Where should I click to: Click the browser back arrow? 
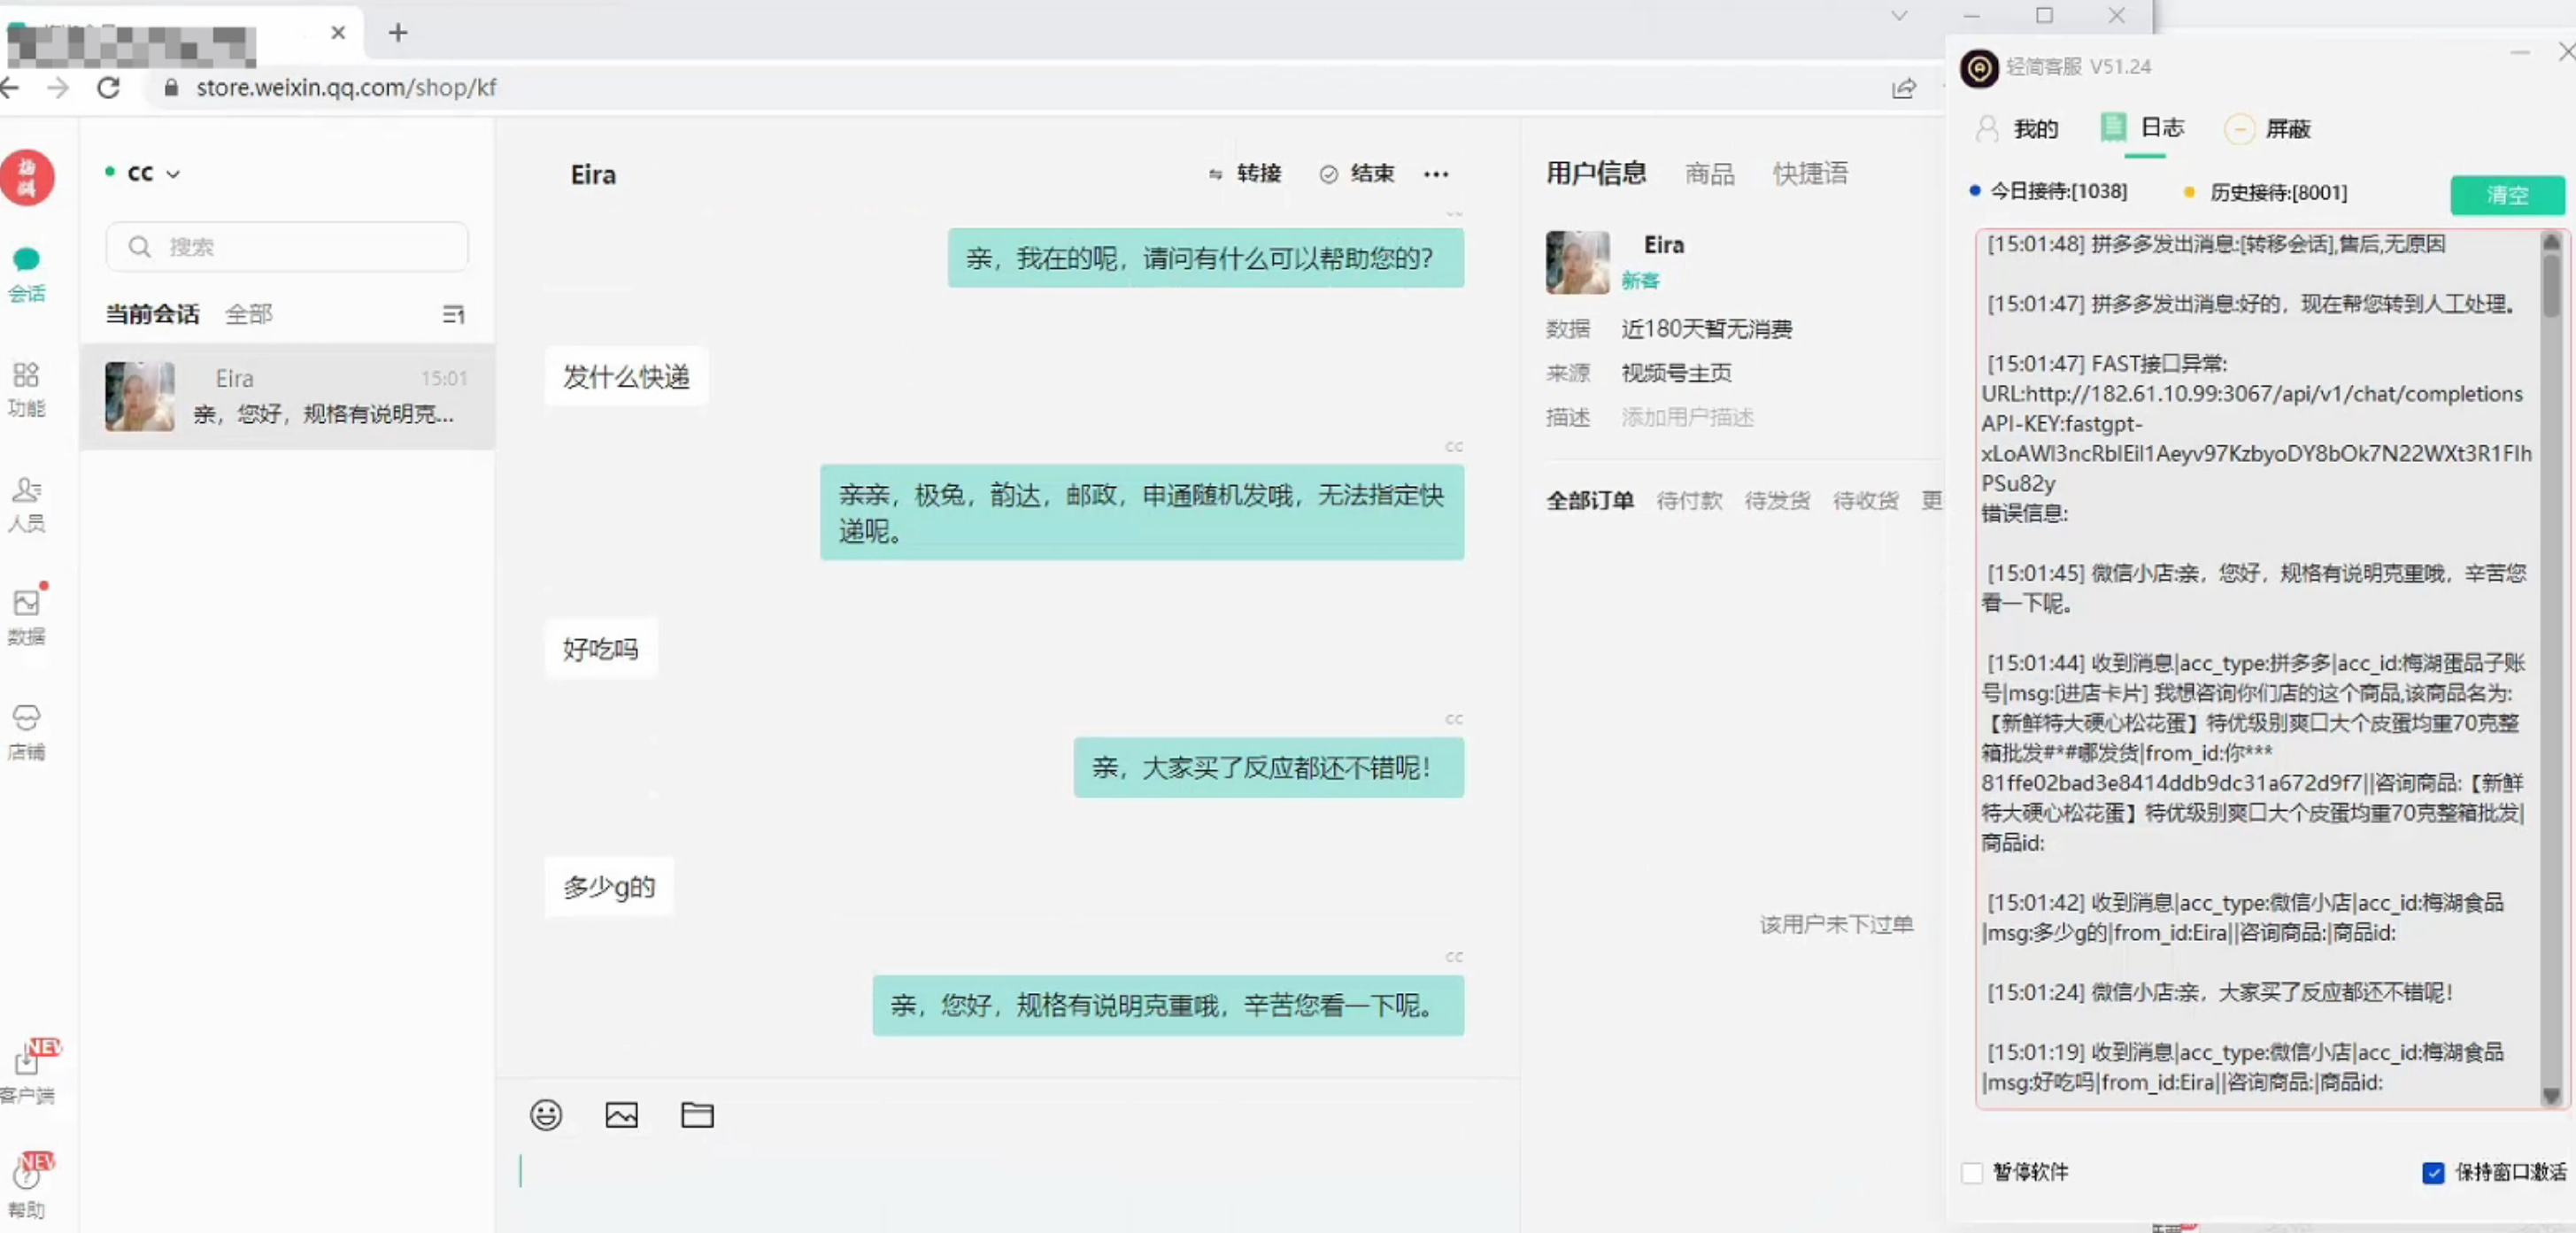(x=10, y=88)
